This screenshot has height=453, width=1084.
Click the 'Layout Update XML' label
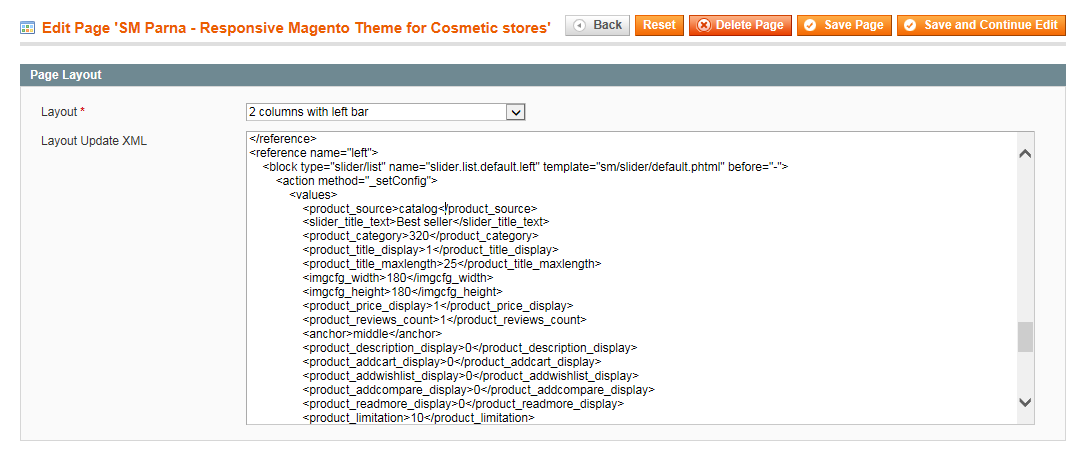tap(93, 141)
